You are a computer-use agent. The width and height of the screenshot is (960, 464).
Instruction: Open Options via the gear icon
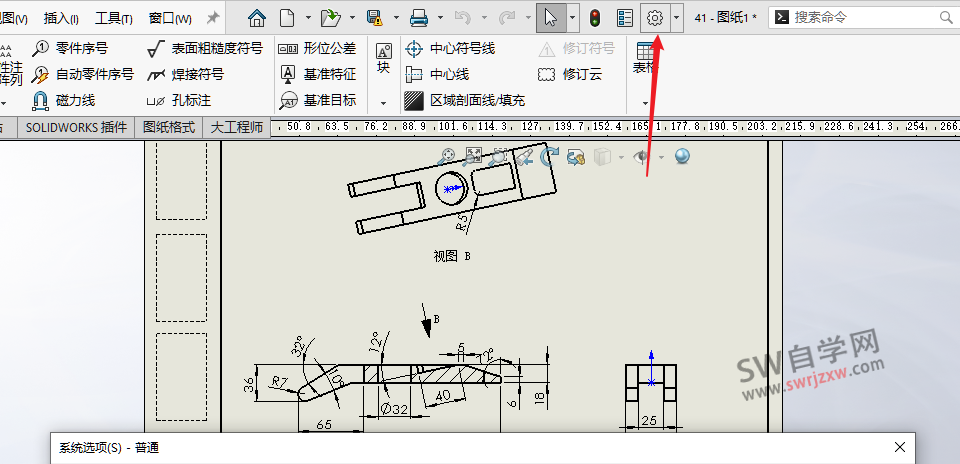pos(655,17)
